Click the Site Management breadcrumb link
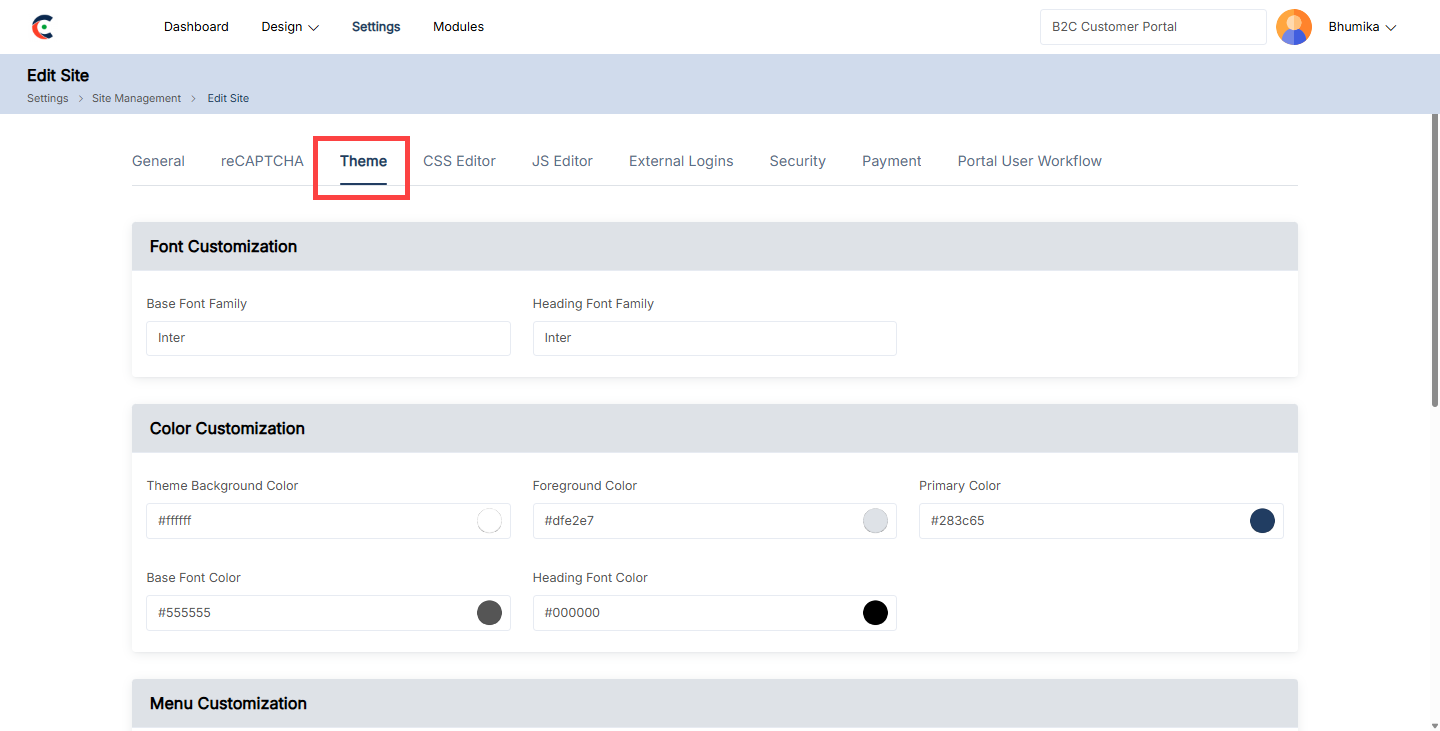 point(136,98)
